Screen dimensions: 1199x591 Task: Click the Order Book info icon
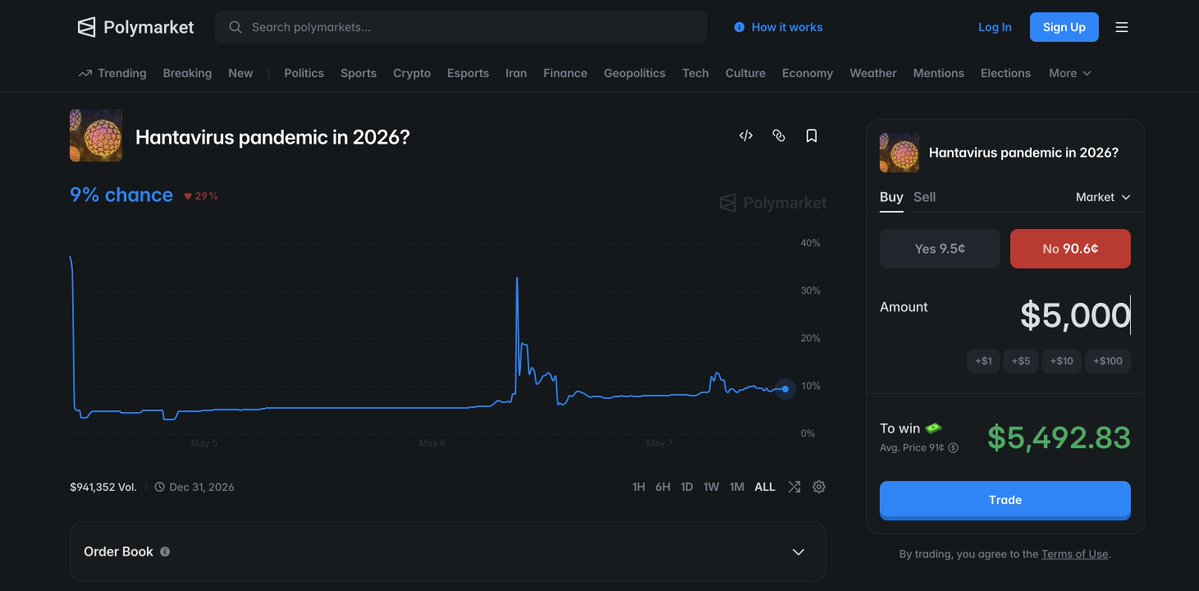[x=164, y=552]
